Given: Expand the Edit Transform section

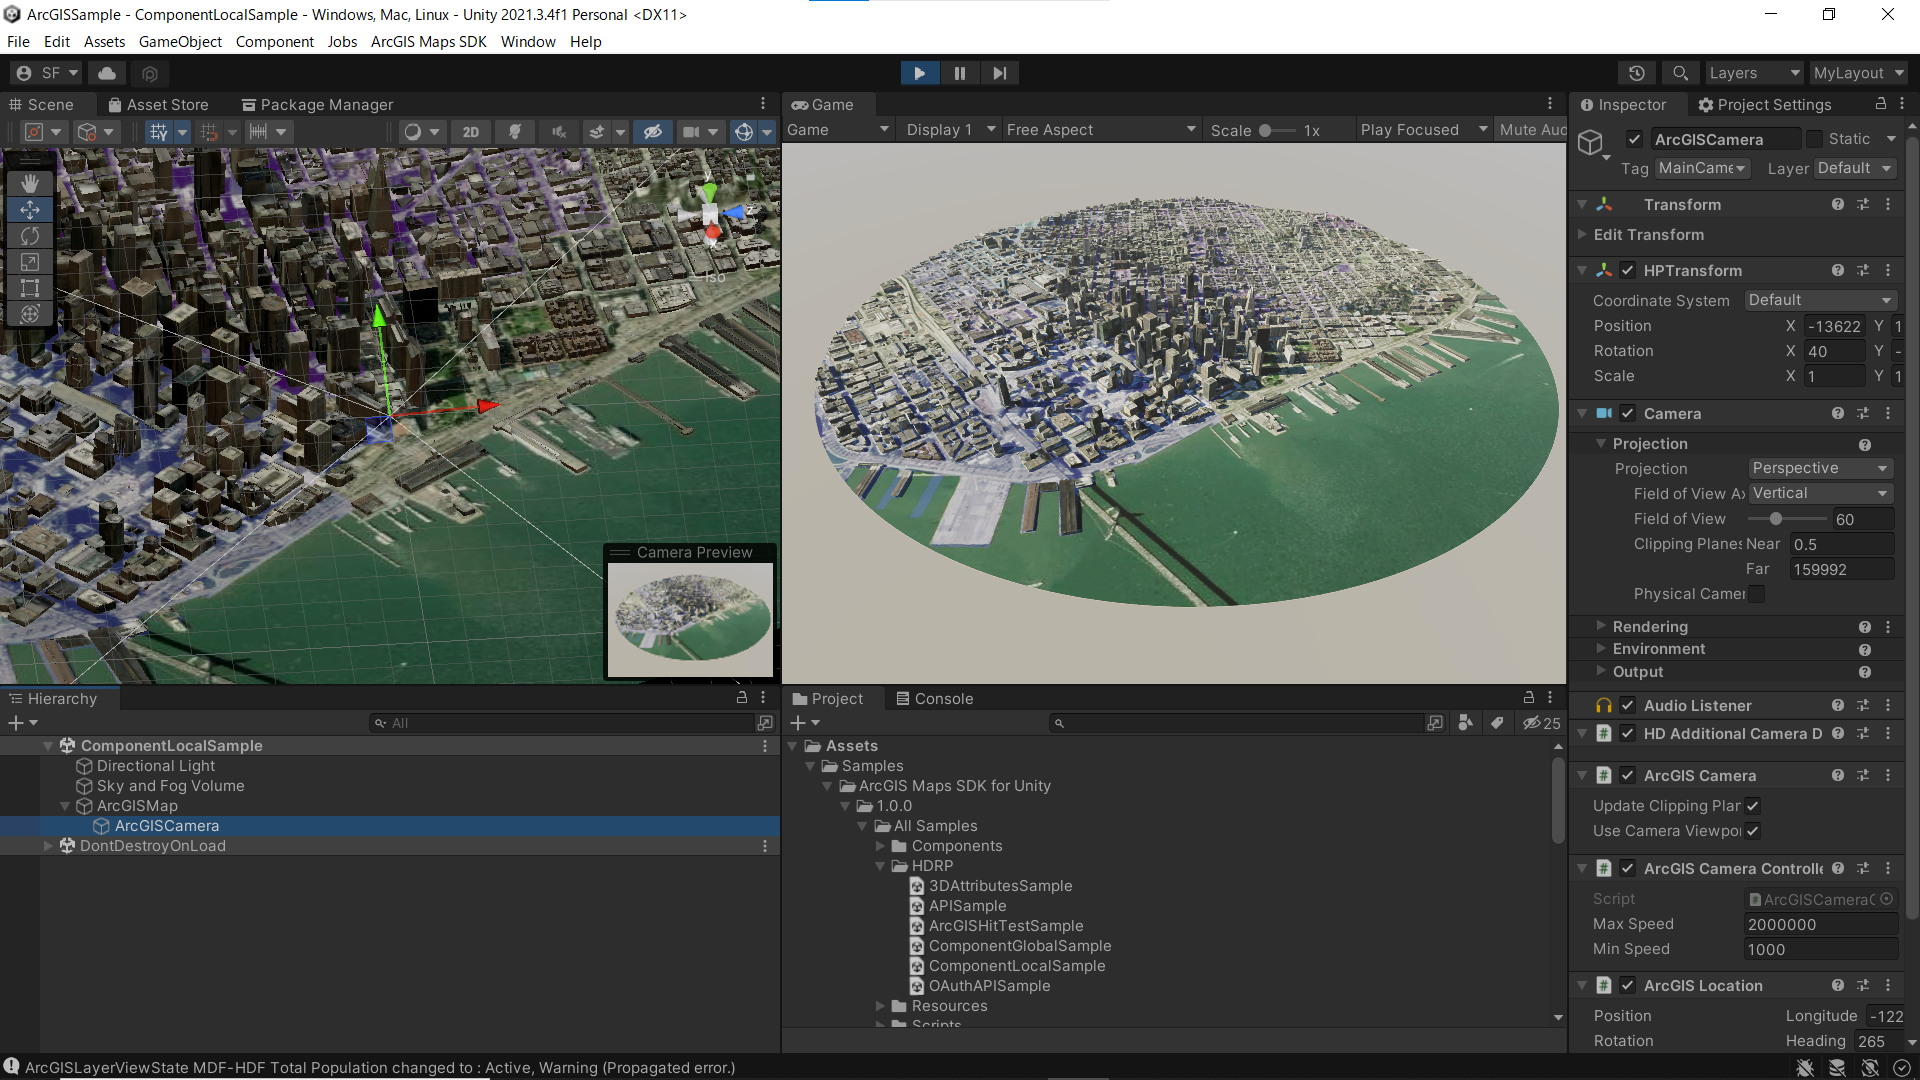Looking at the screenshot, I should [x=1583, y=235].
